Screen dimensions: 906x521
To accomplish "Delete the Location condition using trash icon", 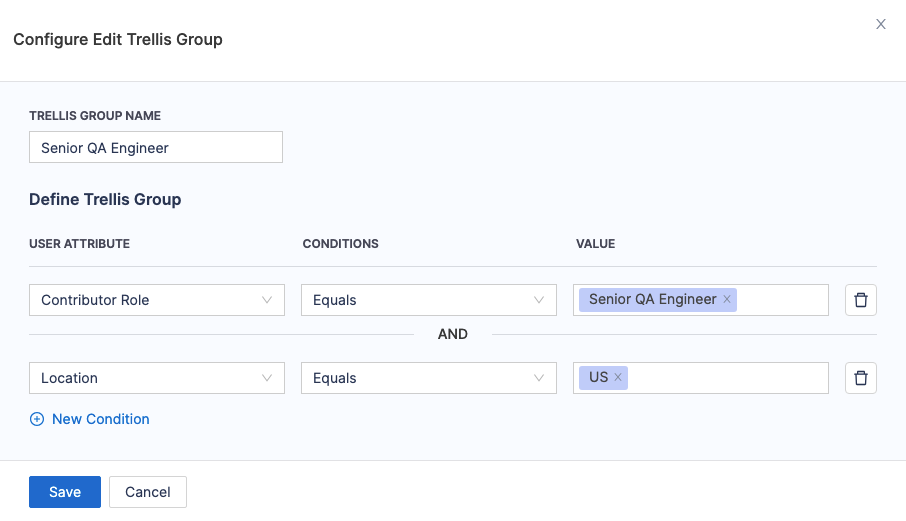I will [x=860, y=378].
